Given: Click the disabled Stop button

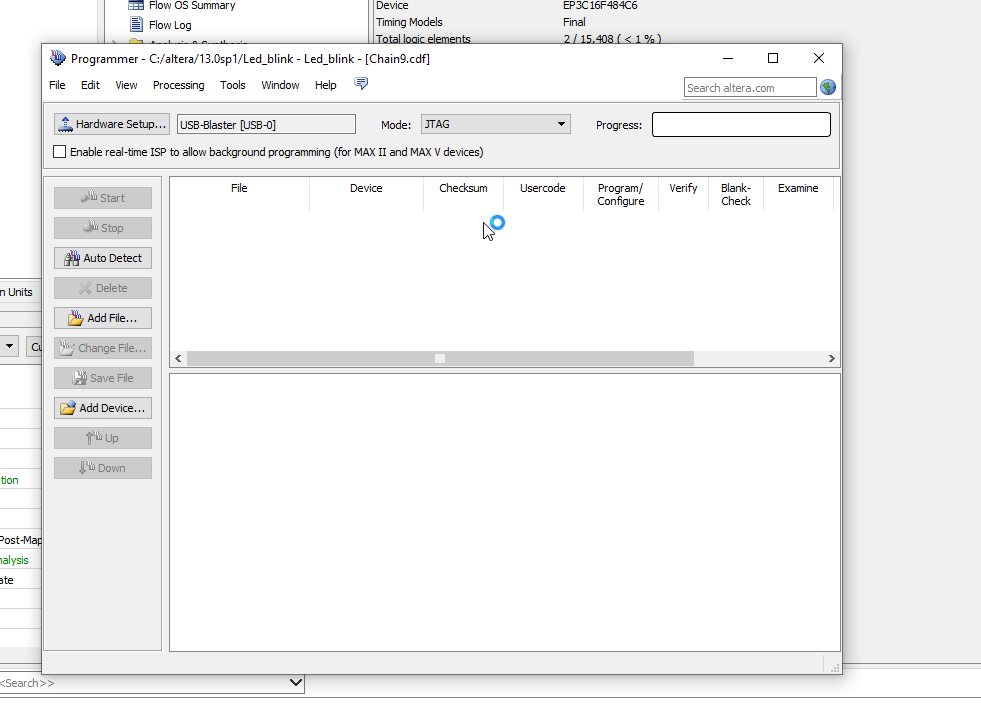Looking at the screenshot, I should (x=103, y=228).
